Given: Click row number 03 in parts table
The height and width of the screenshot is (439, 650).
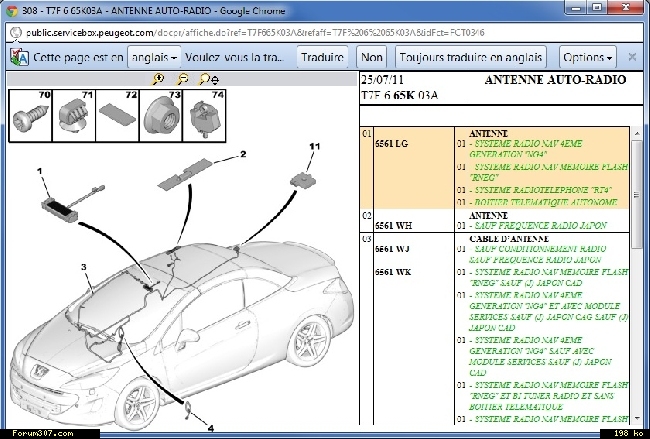Looking at the screenshot, I should [x=366, y=239].
